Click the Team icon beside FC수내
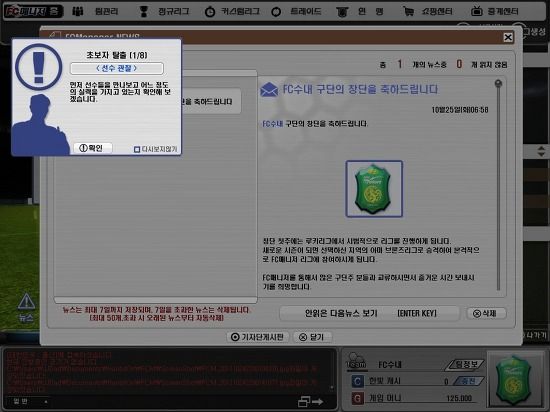 [x=356, y=361]
